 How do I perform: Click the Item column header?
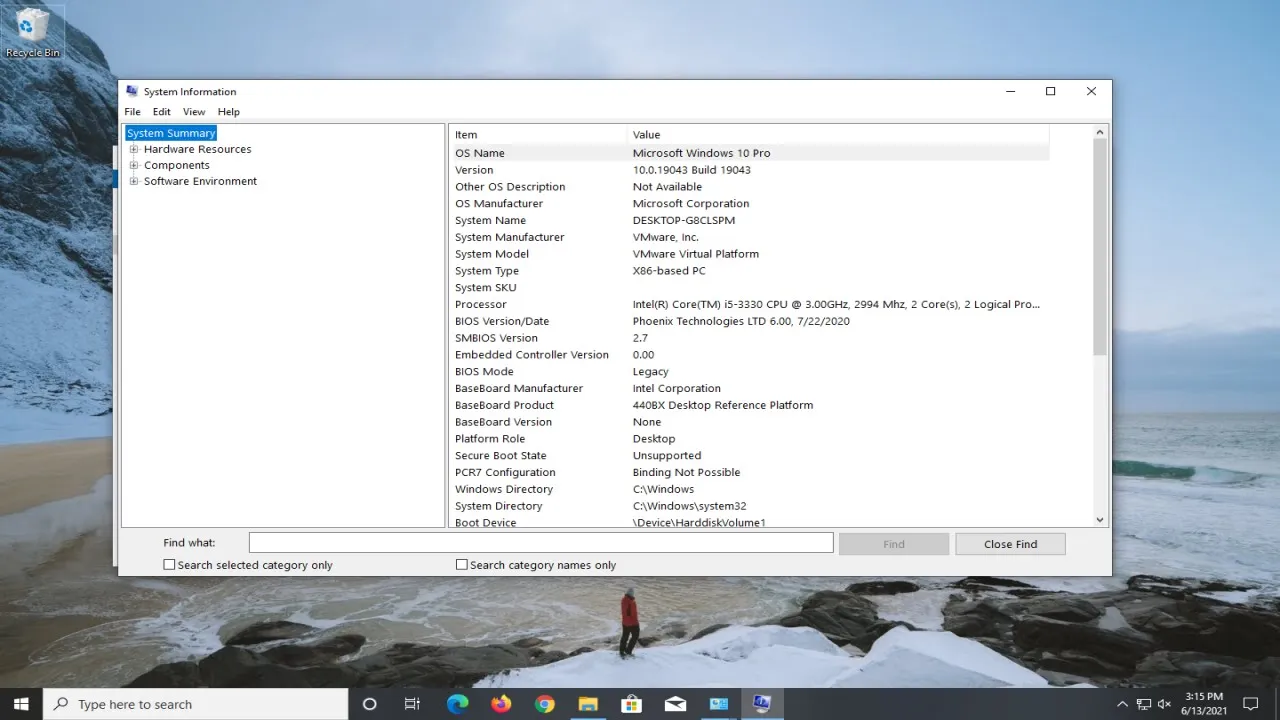[538, 134]
